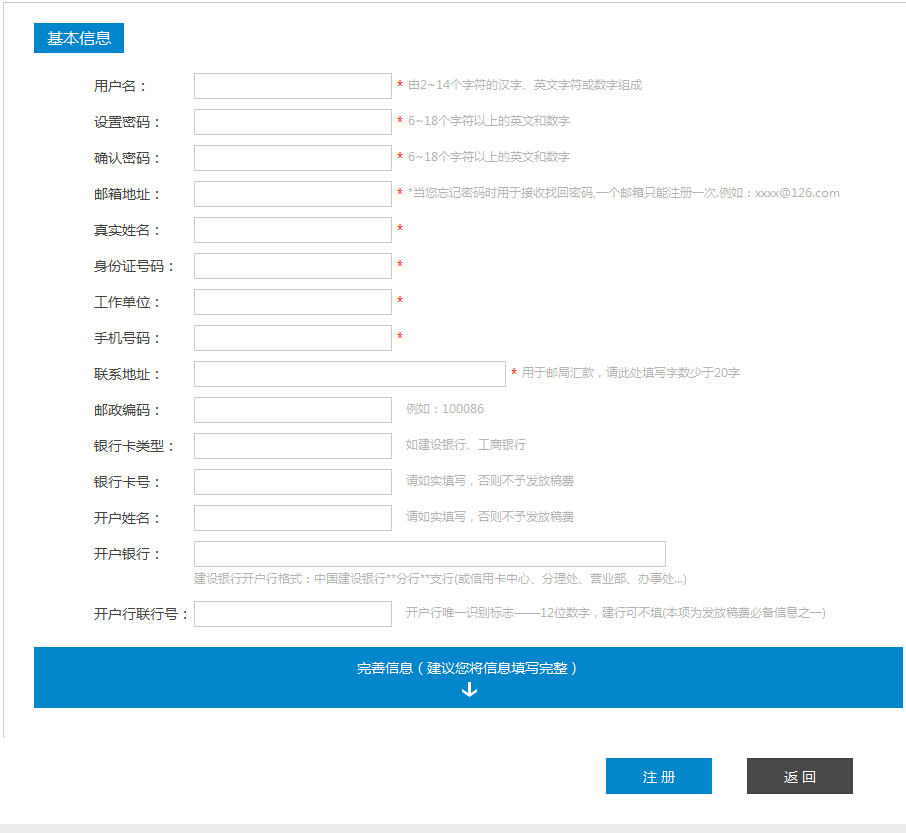Select the 银行卡类型 input box

click(x=292, y=446)
